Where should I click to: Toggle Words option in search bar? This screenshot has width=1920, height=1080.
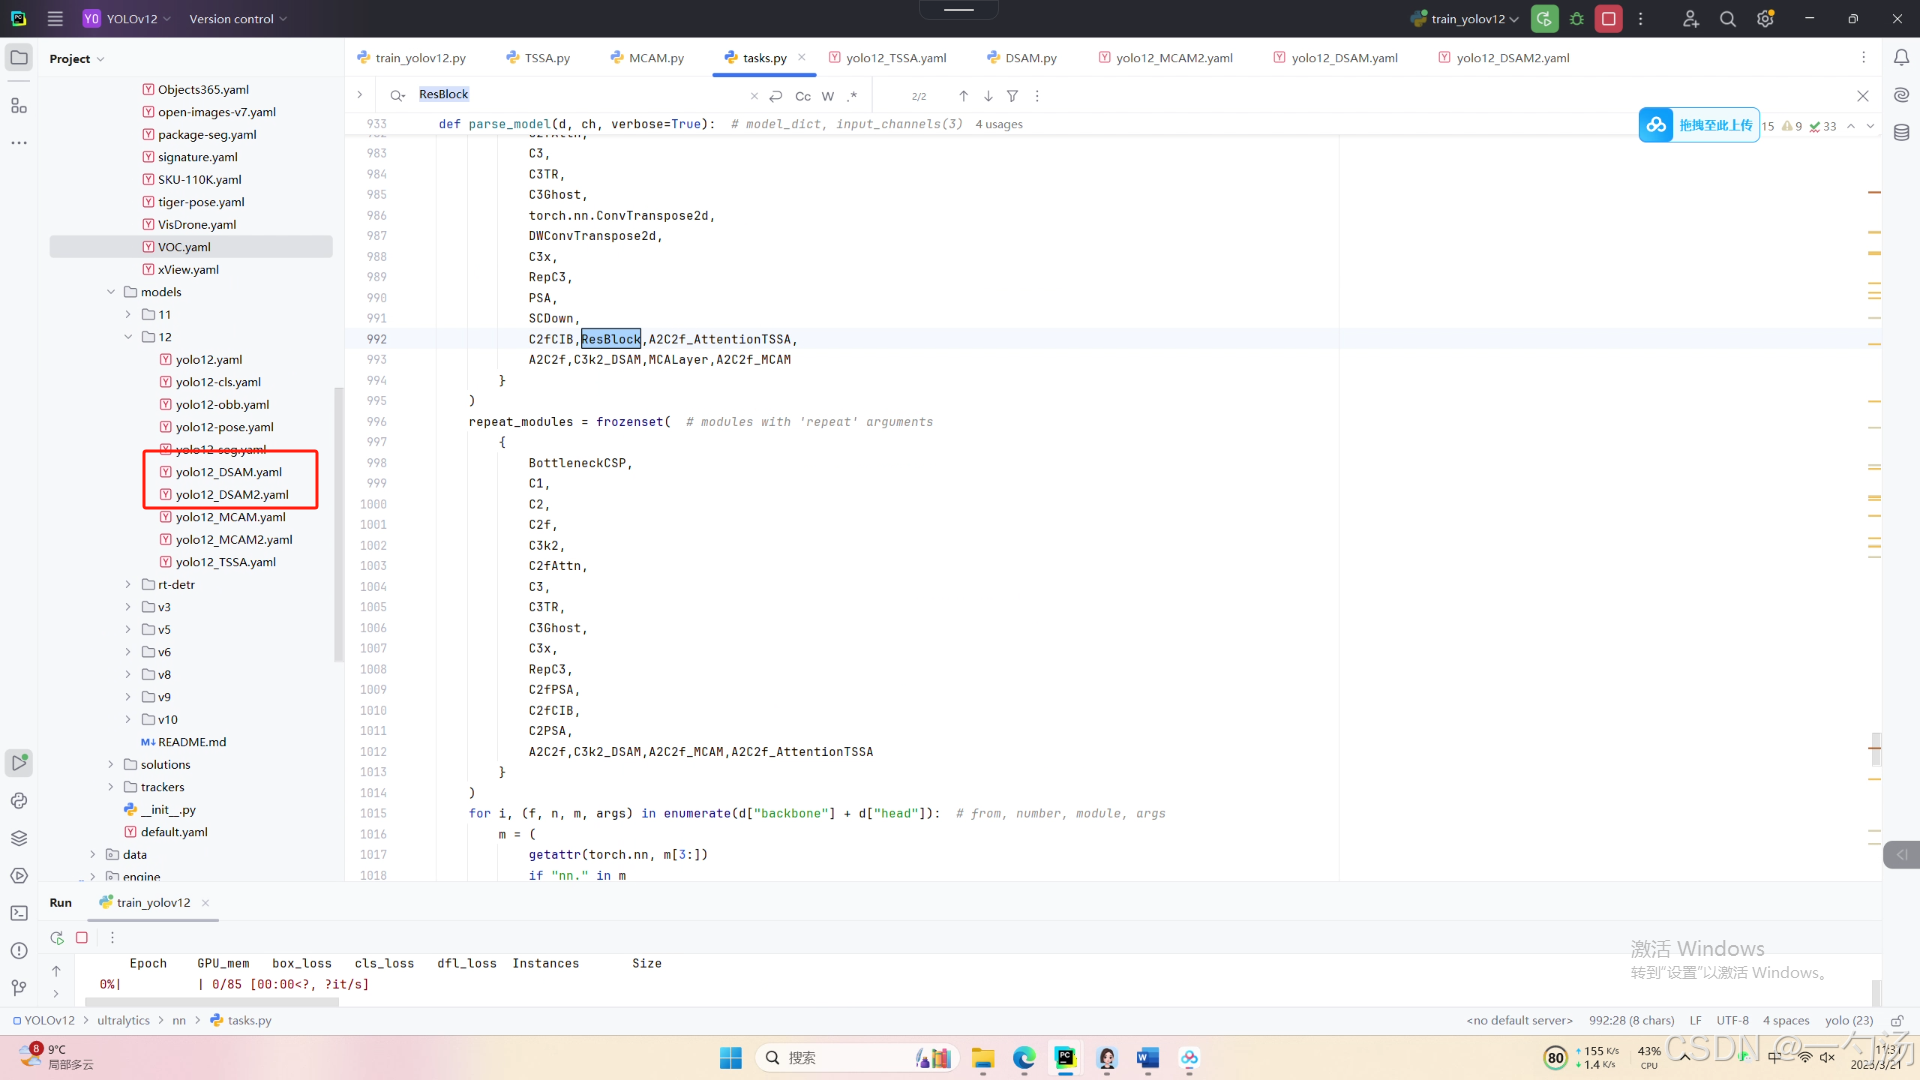click(828, 96)
